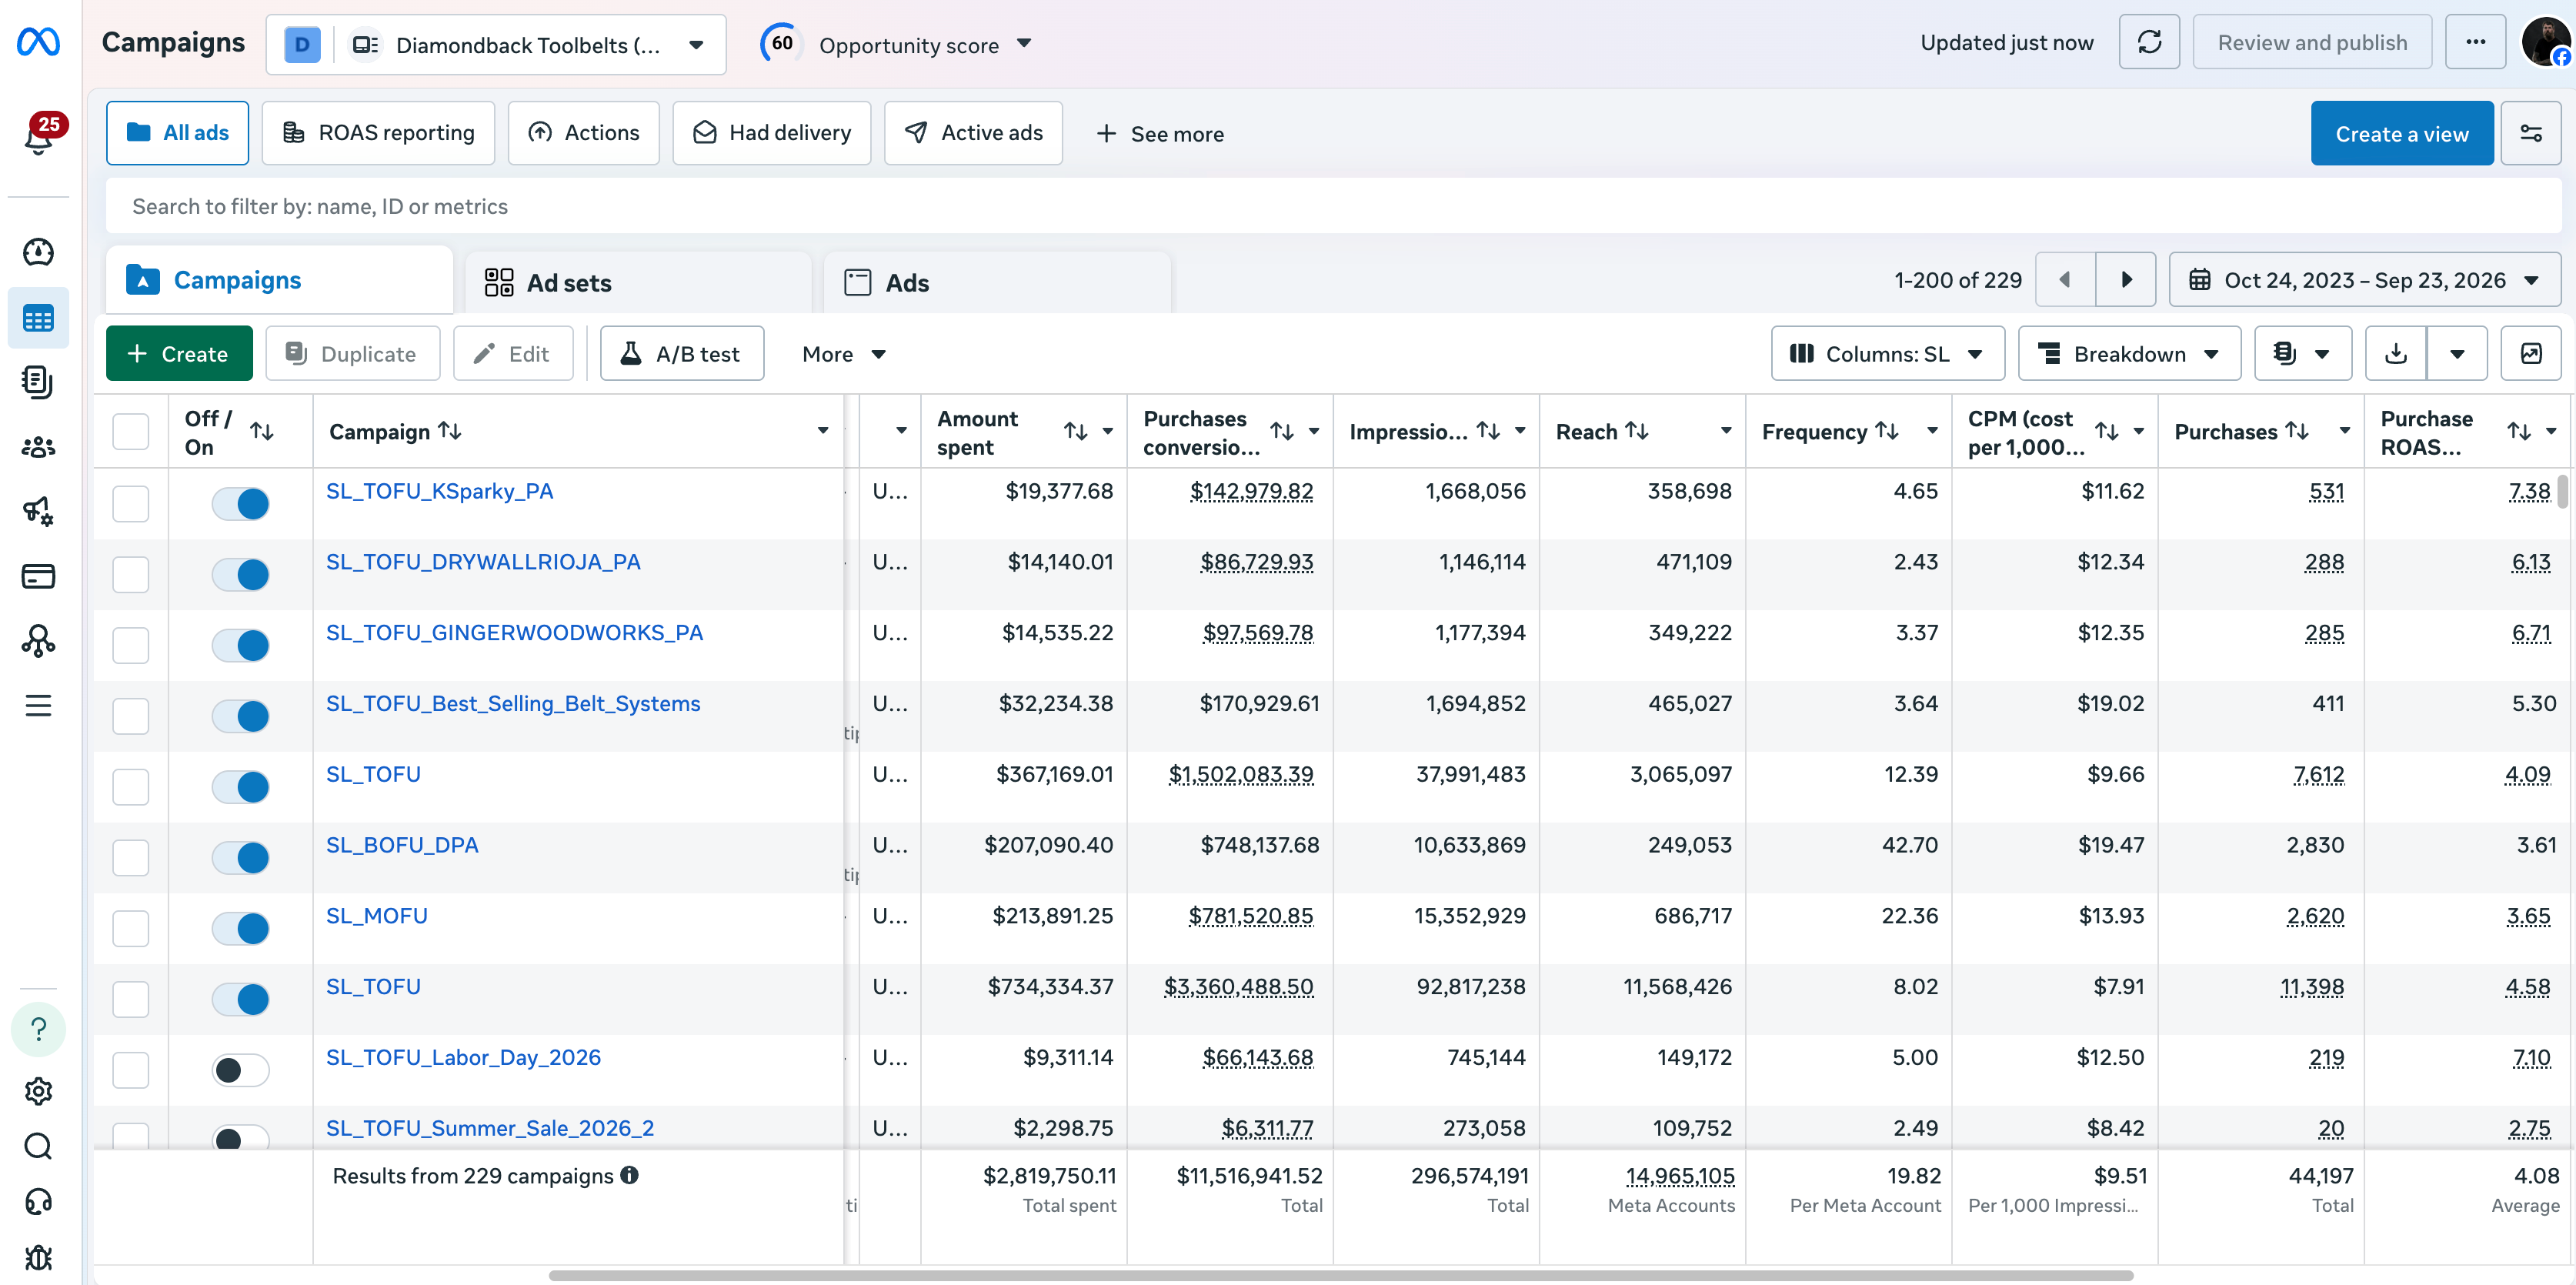Select the ROAS reporting view tab
Viewport: 2576px width, 1285px height.
[378, 133]
